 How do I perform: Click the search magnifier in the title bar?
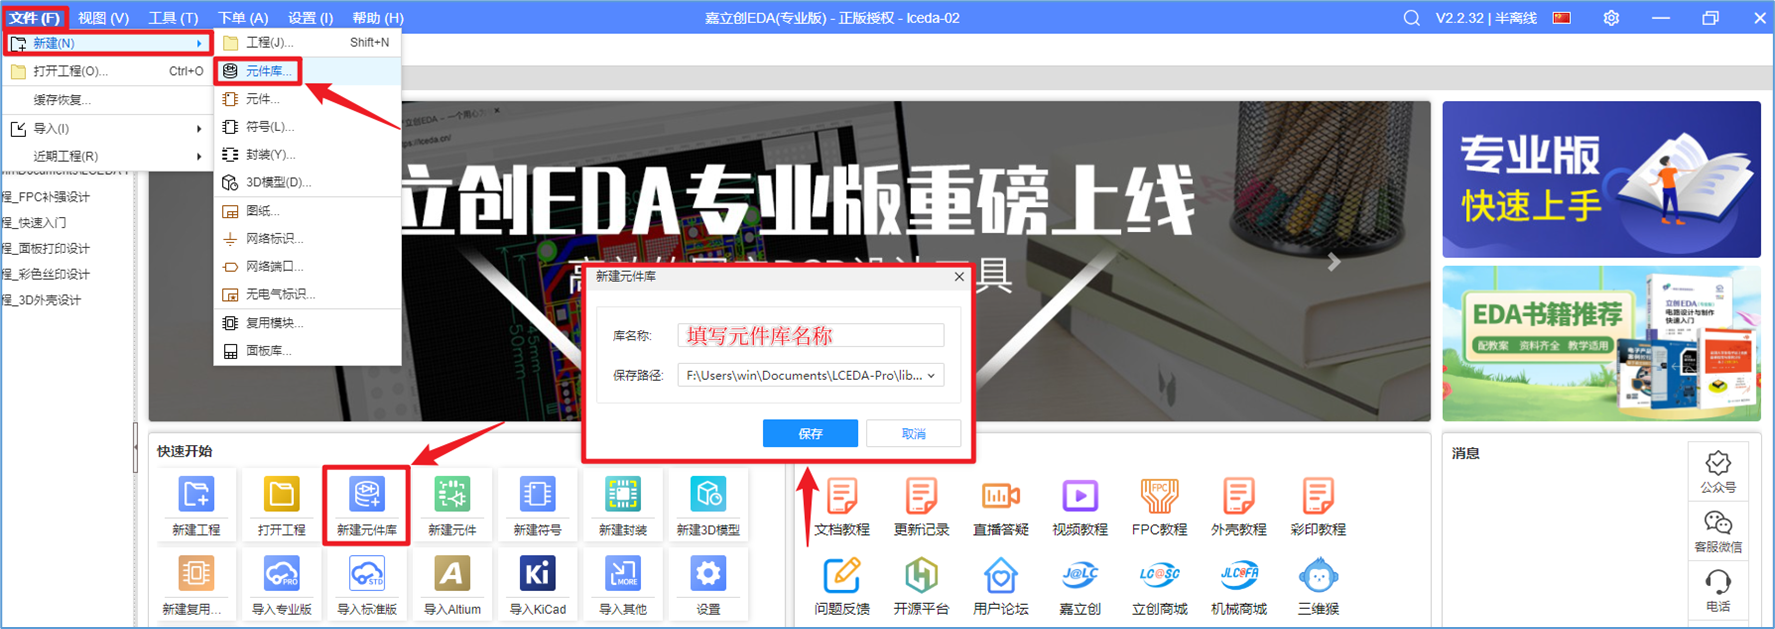coord(1411,18)
